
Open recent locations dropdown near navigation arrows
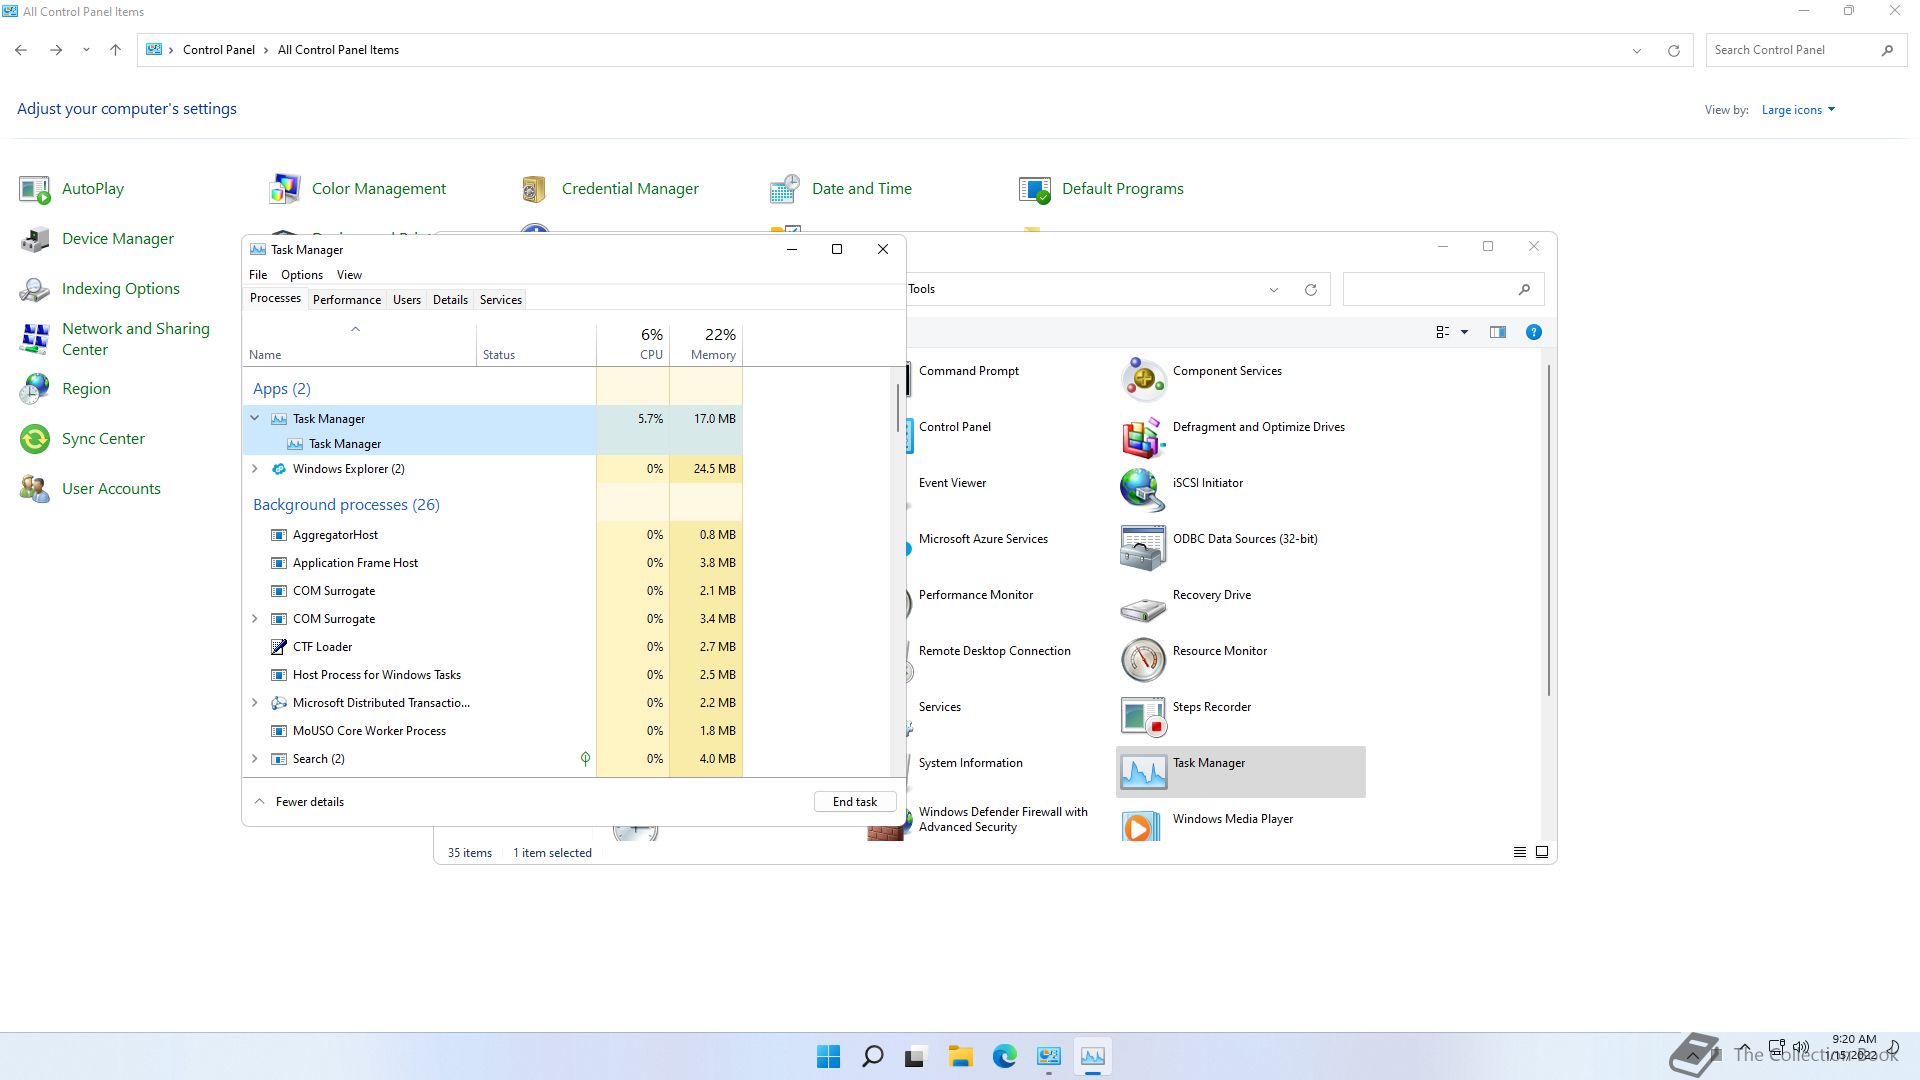(86, 50)
